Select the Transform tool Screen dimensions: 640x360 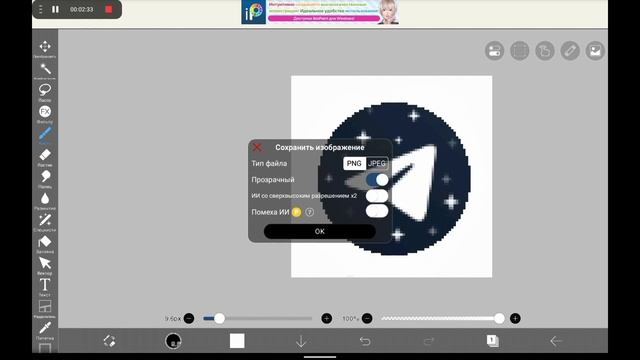coord(45,47)
